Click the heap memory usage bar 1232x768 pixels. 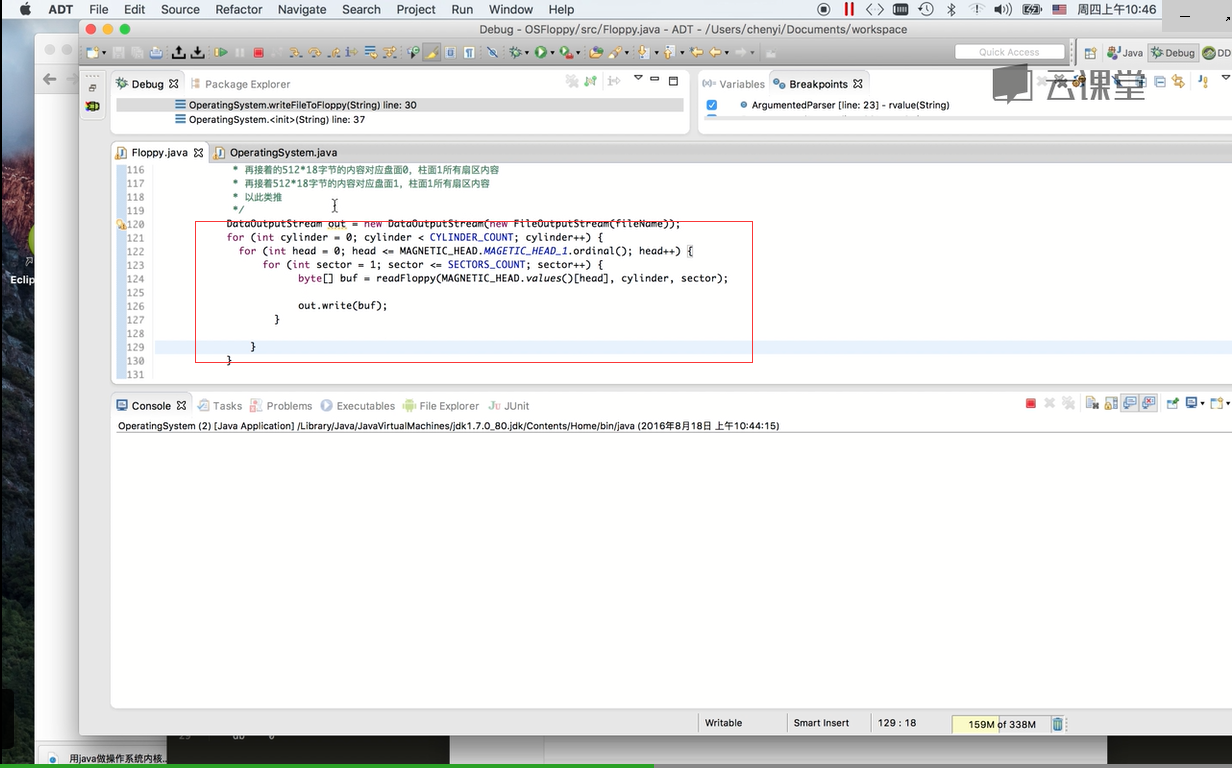pos(1001,724)
